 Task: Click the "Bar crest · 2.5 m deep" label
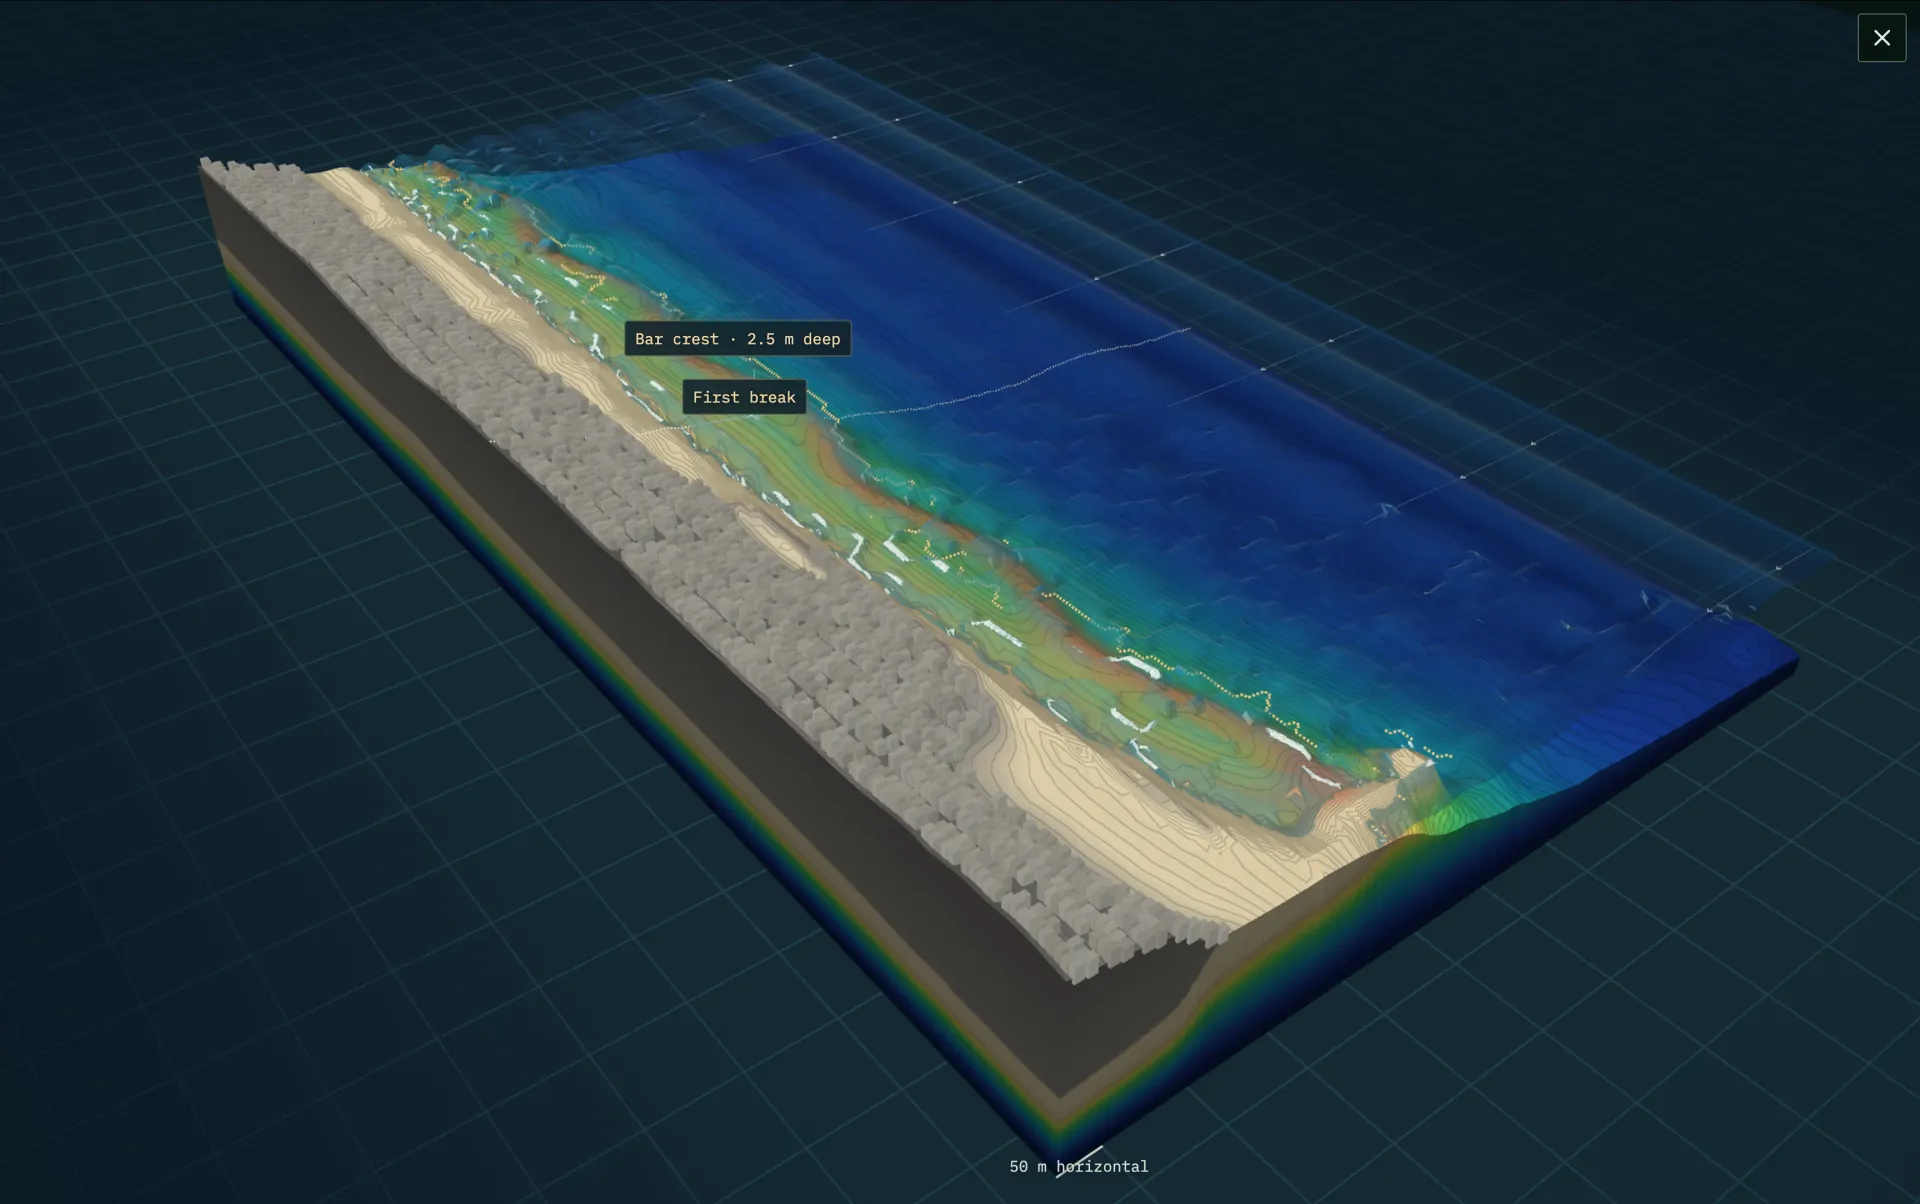(738, 339)
